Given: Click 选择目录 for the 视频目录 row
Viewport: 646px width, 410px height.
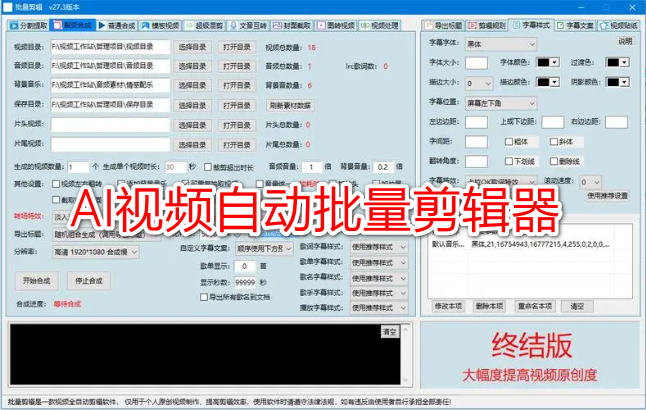Looking at the screenshot, I should pos(192,47).
